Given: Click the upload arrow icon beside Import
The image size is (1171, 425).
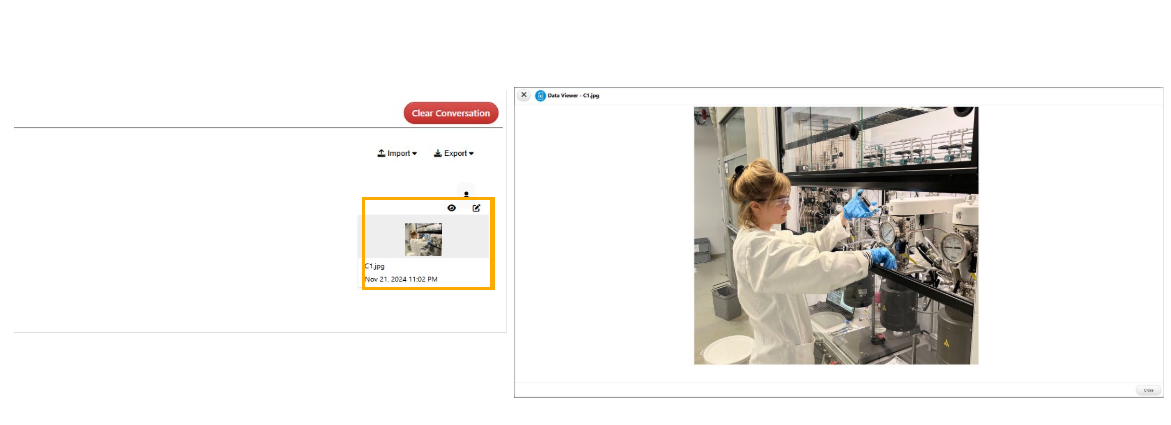Looking at the screenshot, I should pos(381,153).
